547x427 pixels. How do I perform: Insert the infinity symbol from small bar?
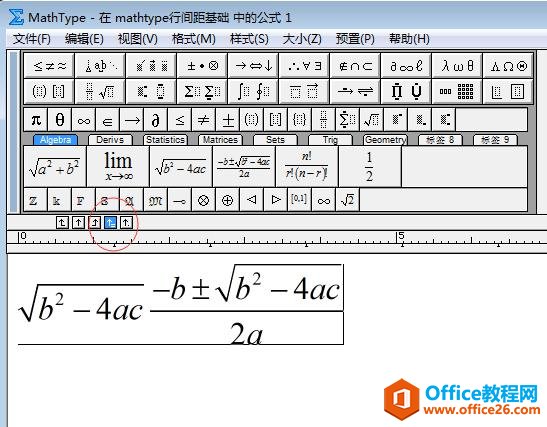pyautogui.click(x=84, y=120)
